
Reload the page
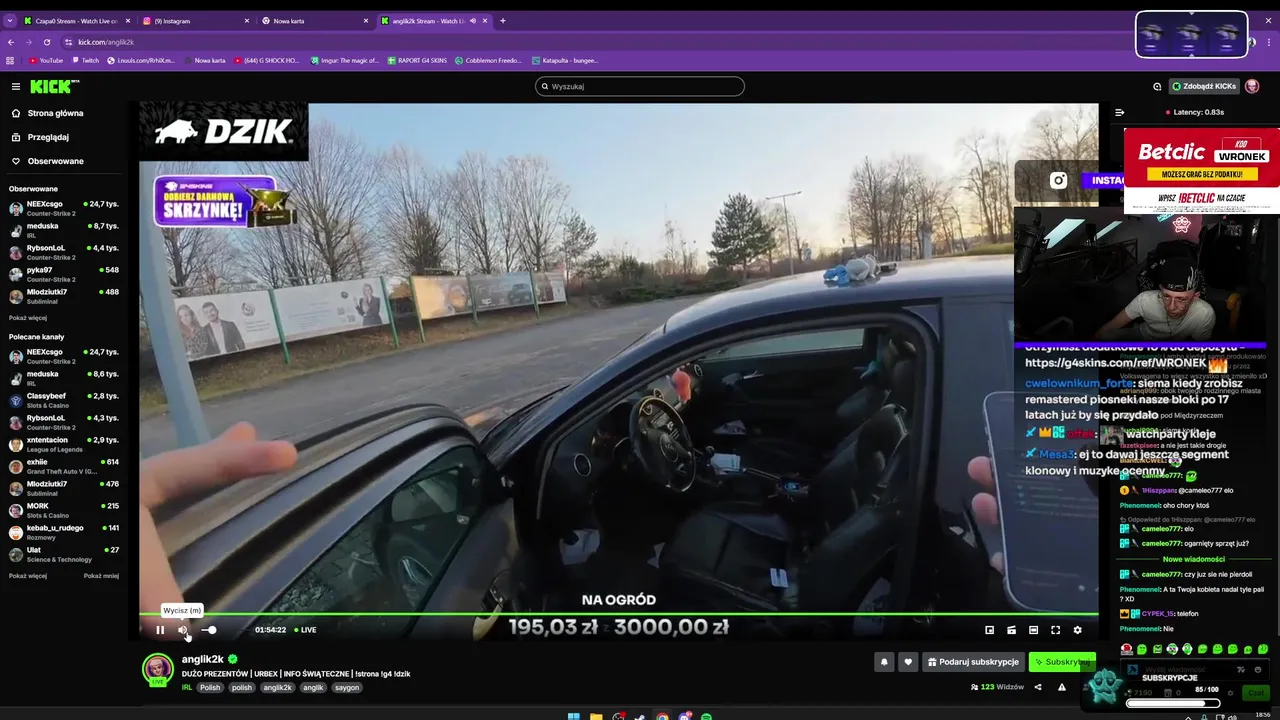46,42
